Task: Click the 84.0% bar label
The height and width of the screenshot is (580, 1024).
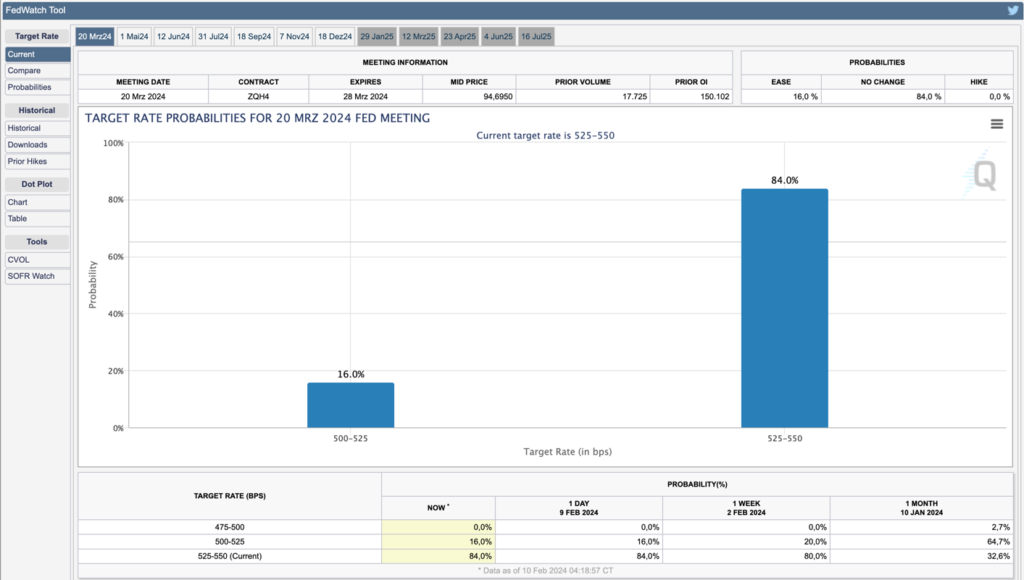Action: pyautogui.click(x=784, y=180)
